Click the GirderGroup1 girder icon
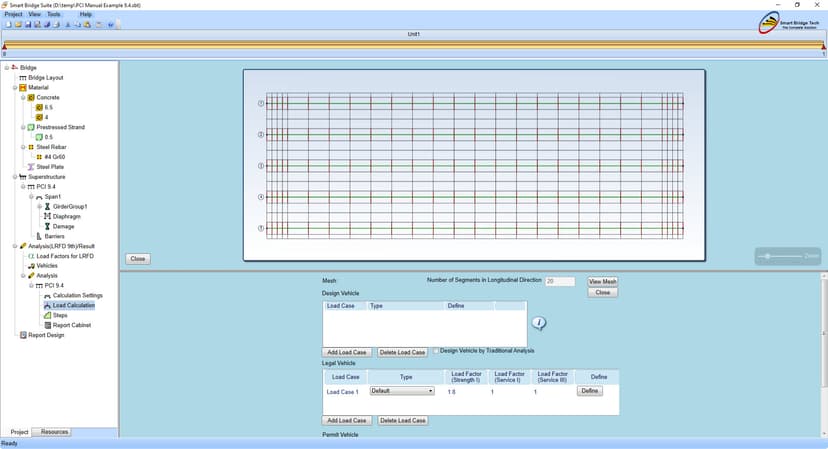The width and height of the screenshot is (828, 449). [x=48, y=207]
